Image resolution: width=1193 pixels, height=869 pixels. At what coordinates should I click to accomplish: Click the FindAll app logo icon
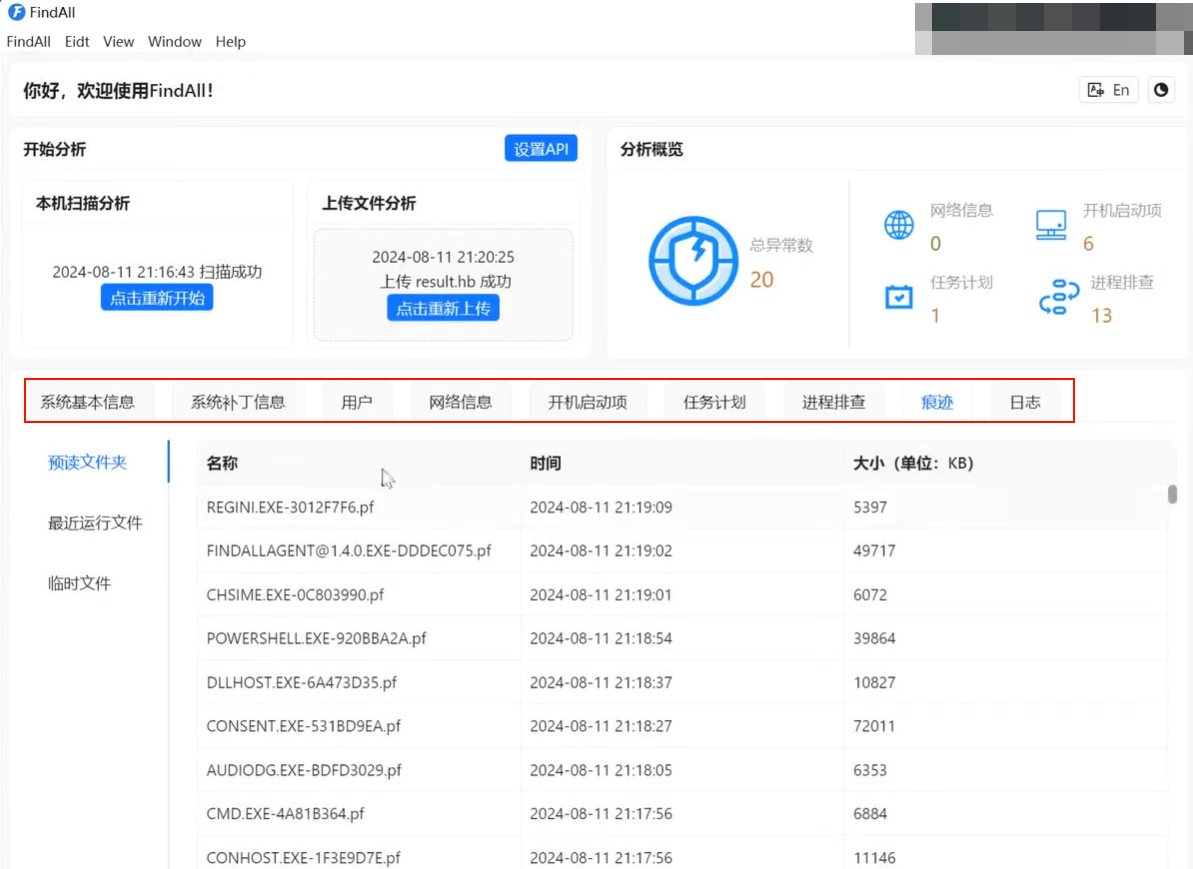[x=16, y=12]
